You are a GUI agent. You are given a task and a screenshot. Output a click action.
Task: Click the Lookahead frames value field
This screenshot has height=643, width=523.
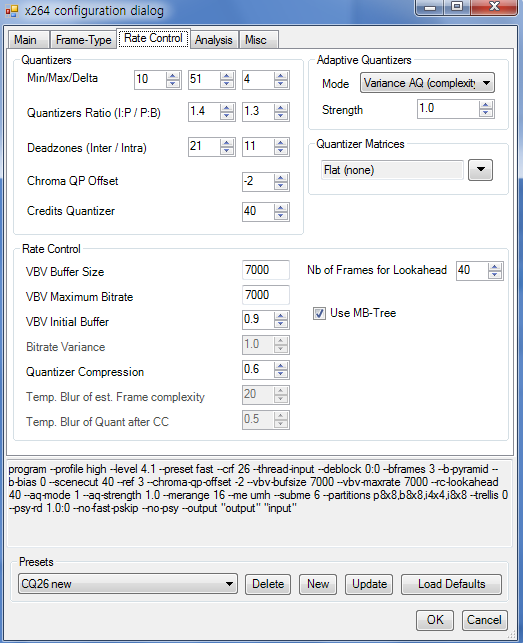[472, 271]
